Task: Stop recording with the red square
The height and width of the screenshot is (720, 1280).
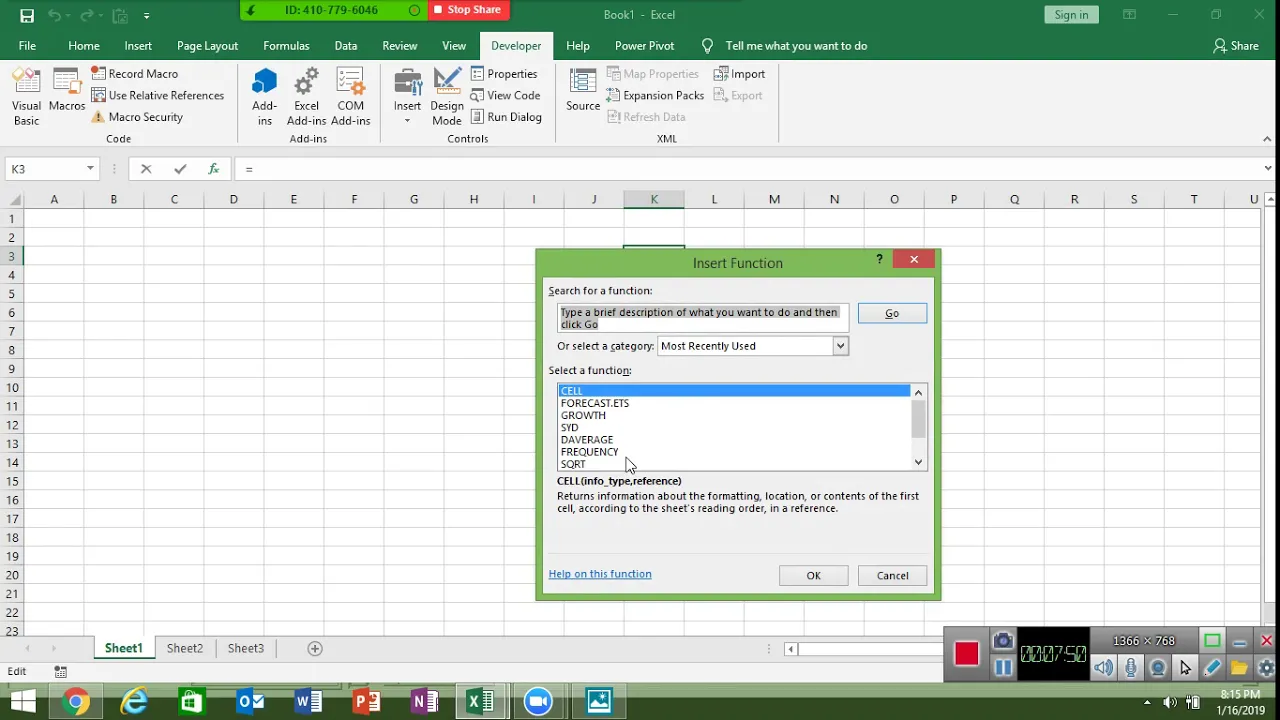Action: (x=966, y=654)
